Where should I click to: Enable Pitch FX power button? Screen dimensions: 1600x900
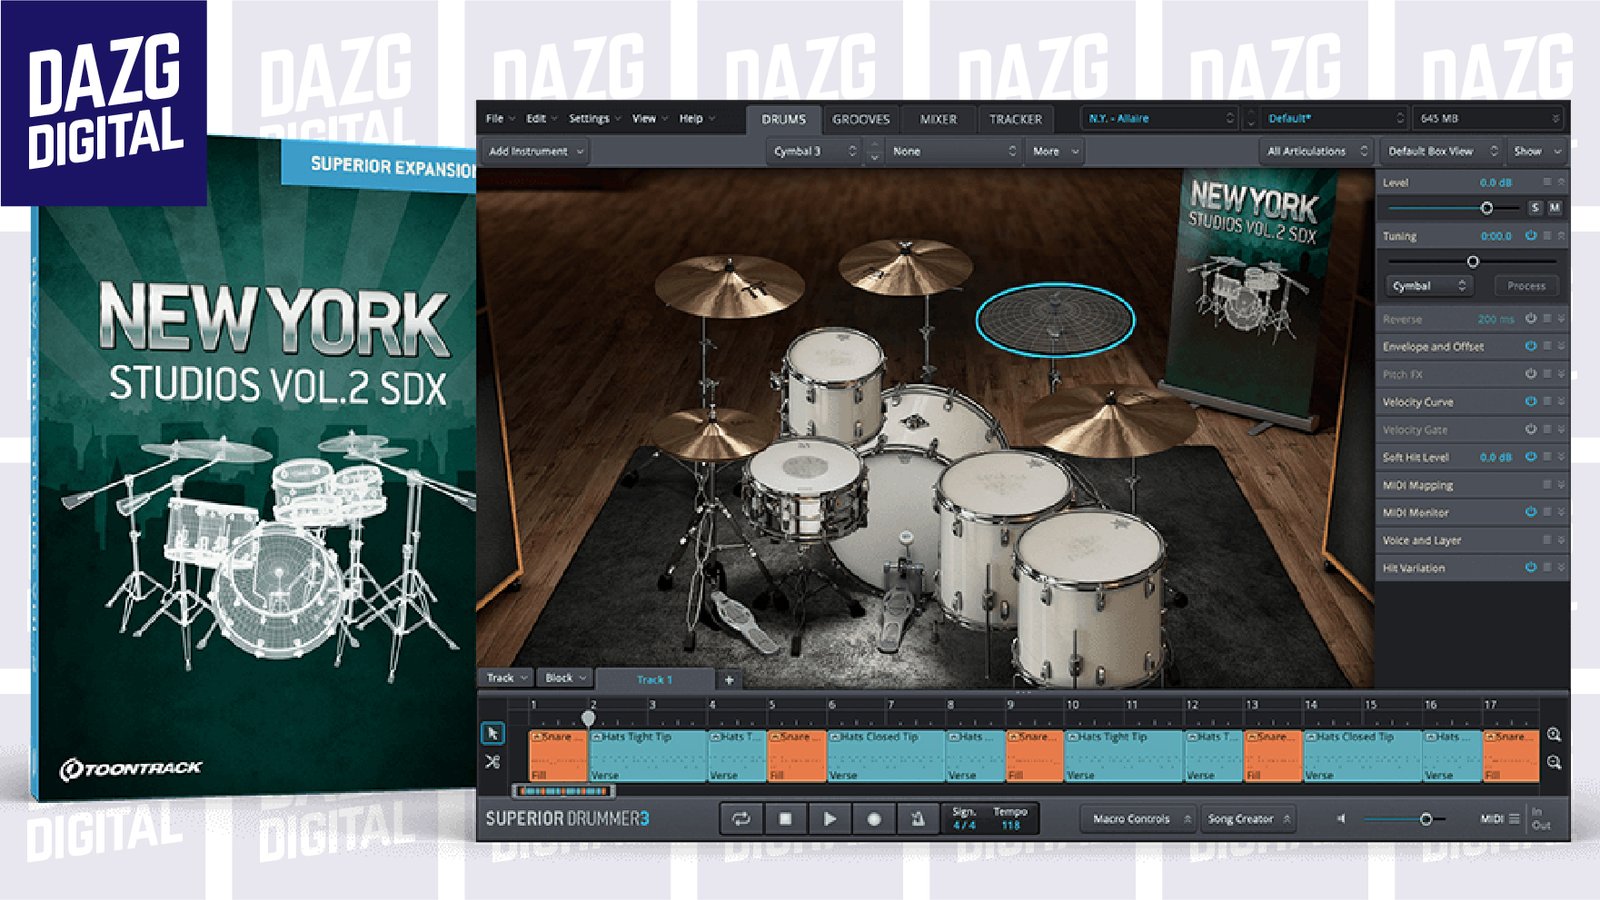point(1531,374)
